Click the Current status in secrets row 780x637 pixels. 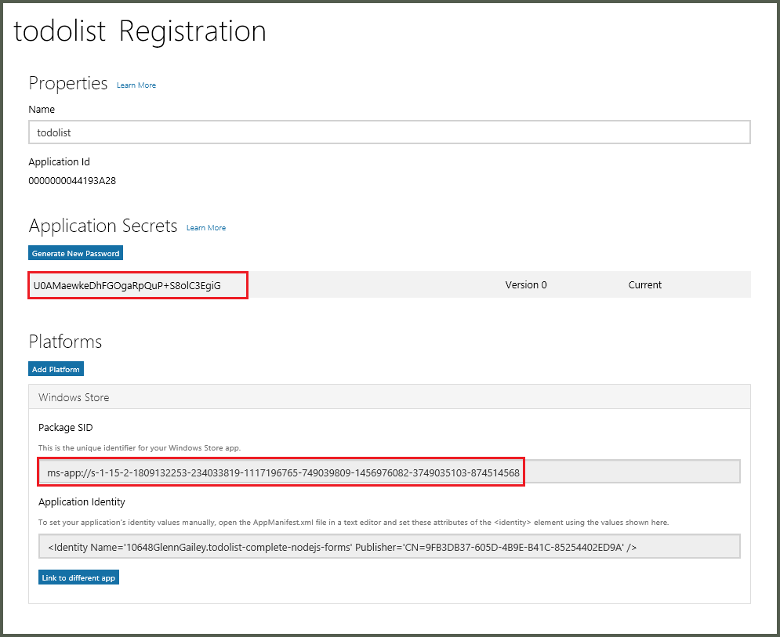[x=644, y=285]
